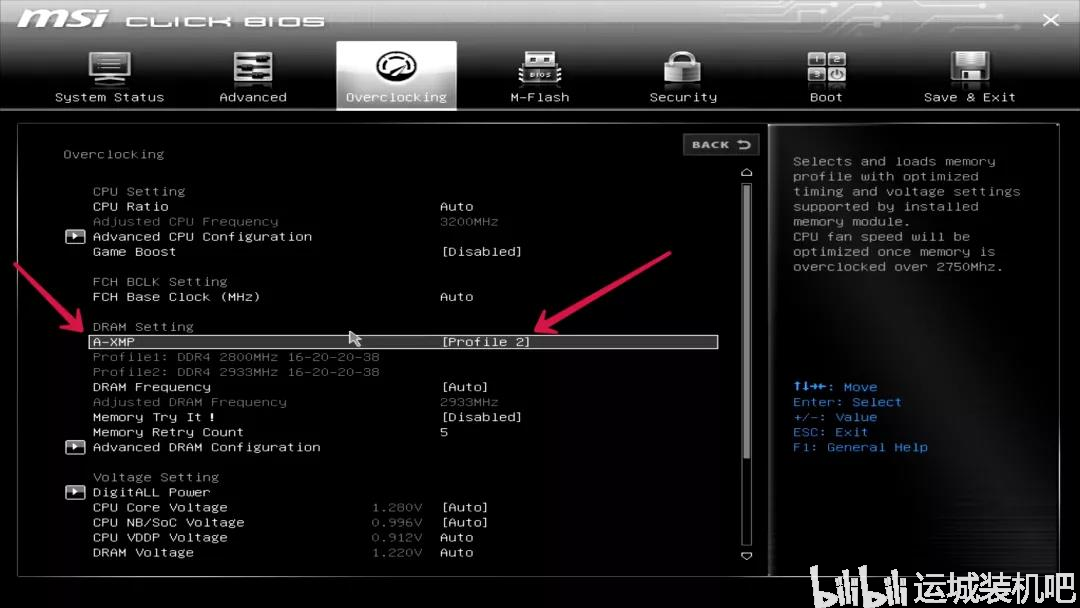Click the scroll down arrow
Screen dimensions: 1080x608
pyautogui.click(x=747, y=556)
